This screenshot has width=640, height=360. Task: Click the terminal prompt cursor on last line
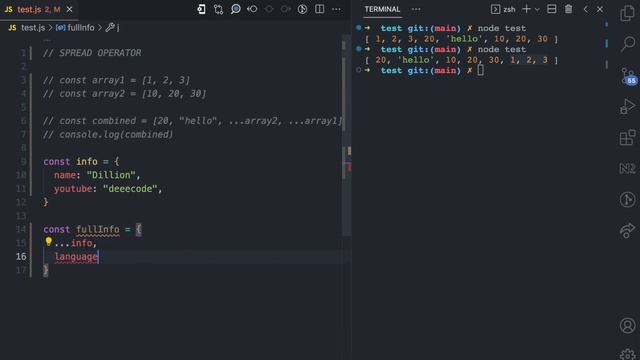click(x=480, y=70)
